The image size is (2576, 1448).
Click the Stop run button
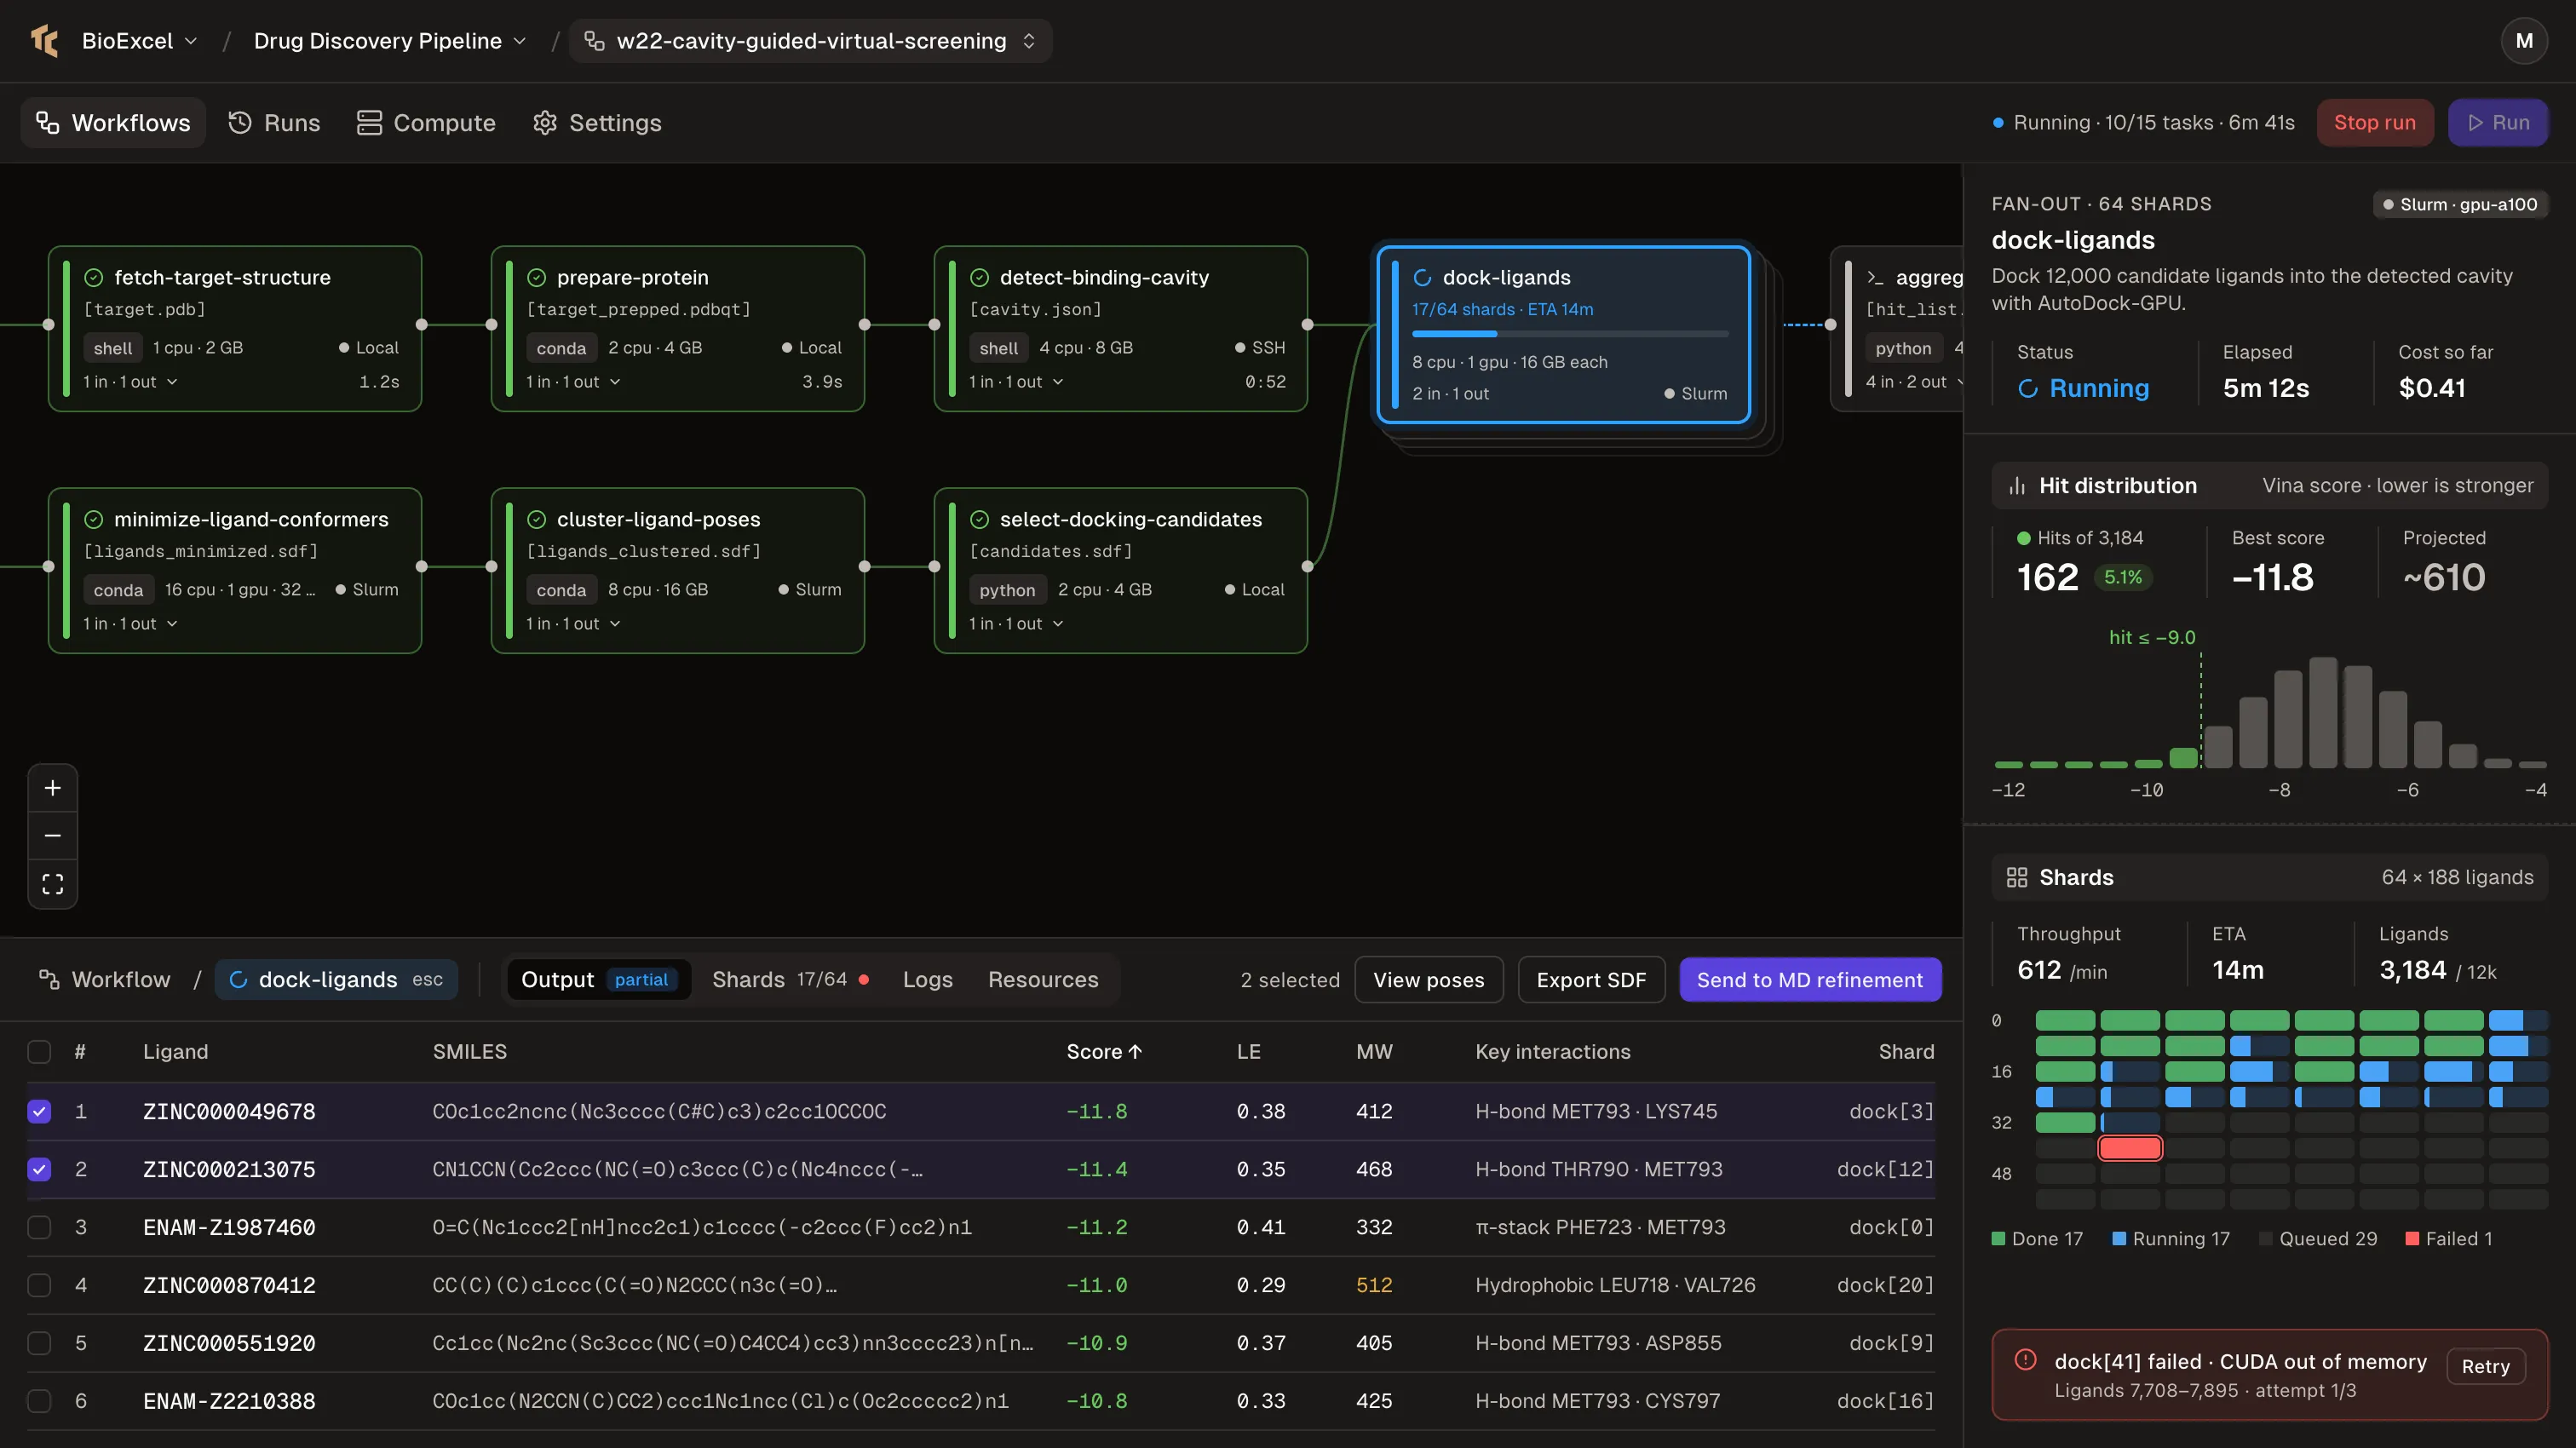[2374, 123]
